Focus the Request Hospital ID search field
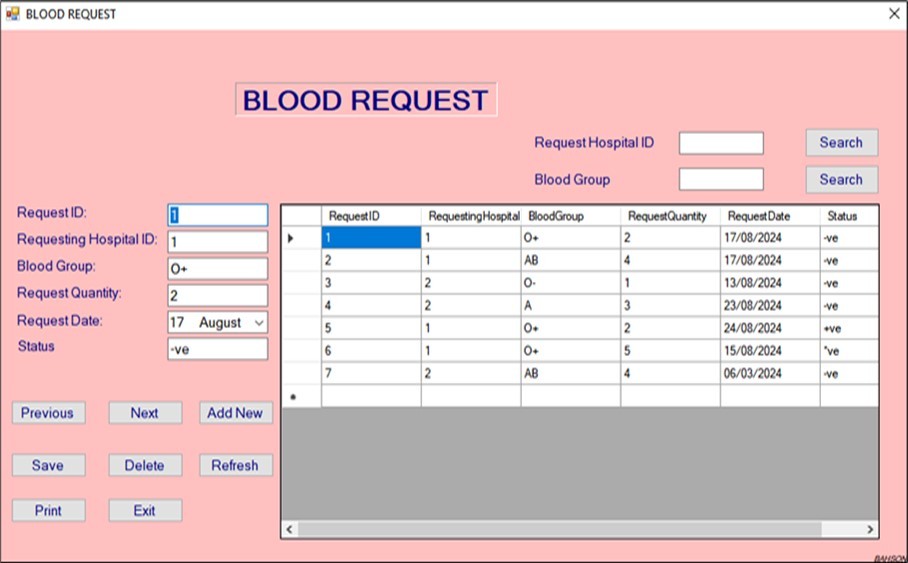The height and width of the screenshot is (563, 908). tap(721, 143)
